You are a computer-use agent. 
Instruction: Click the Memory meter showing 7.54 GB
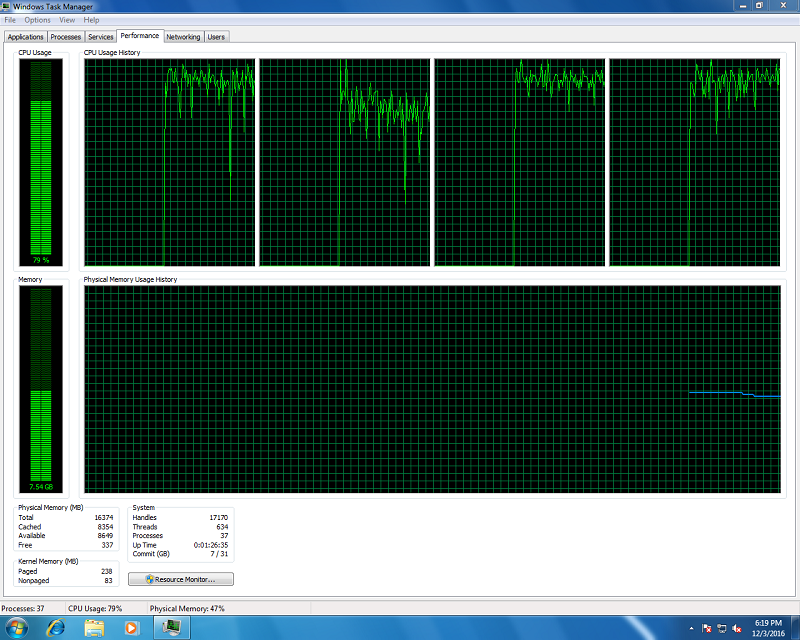click(41, 389)
